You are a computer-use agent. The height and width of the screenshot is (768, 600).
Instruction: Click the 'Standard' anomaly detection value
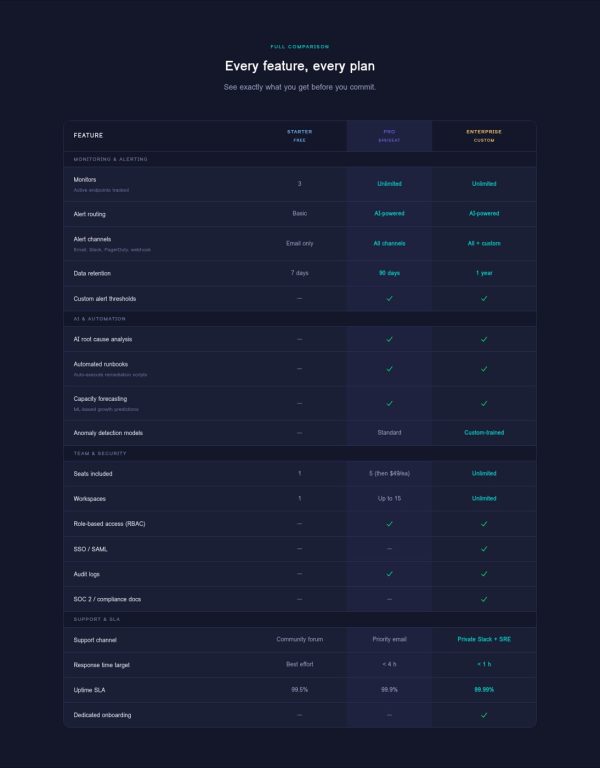(389, 432)
